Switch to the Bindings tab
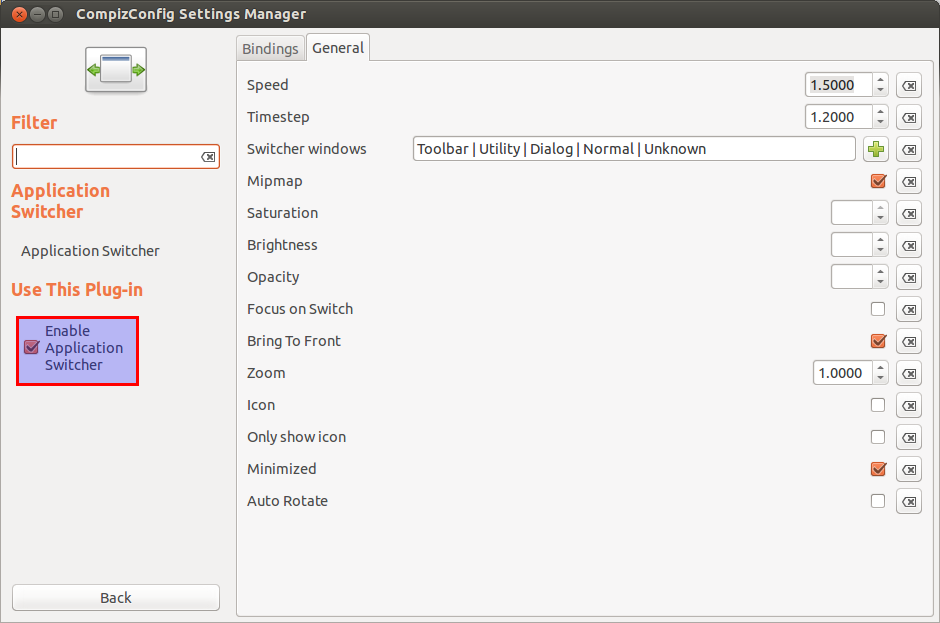The height and width of the screenshot is (623, 940). point(270,49)
